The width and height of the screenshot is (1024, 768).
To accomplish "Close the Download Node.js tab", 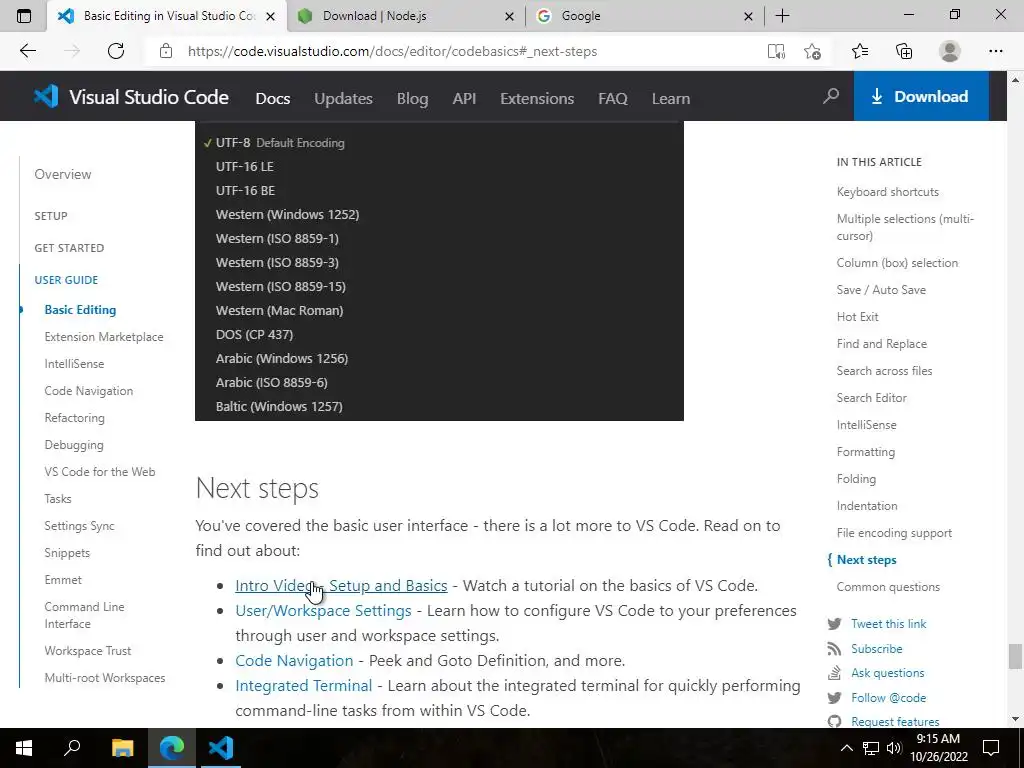I will (x=509, y=16).
